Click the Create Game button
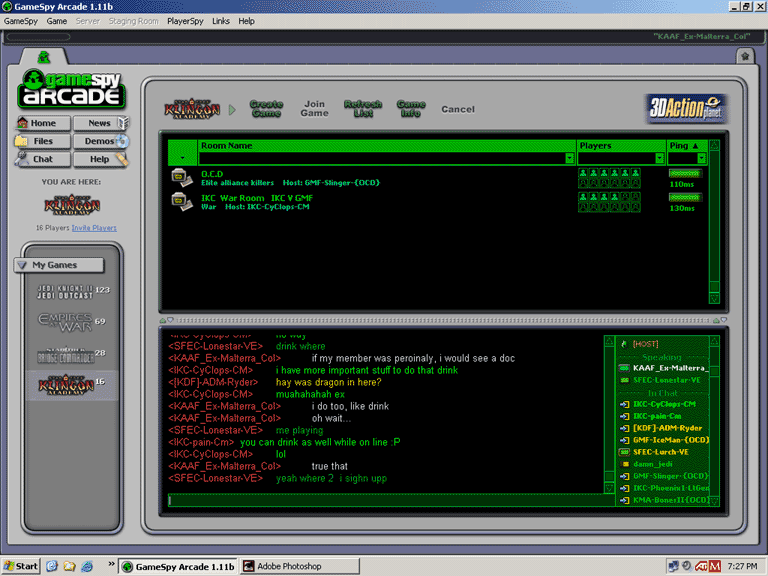768x576 pixels. pyautogui.click(x=266, y=109)
